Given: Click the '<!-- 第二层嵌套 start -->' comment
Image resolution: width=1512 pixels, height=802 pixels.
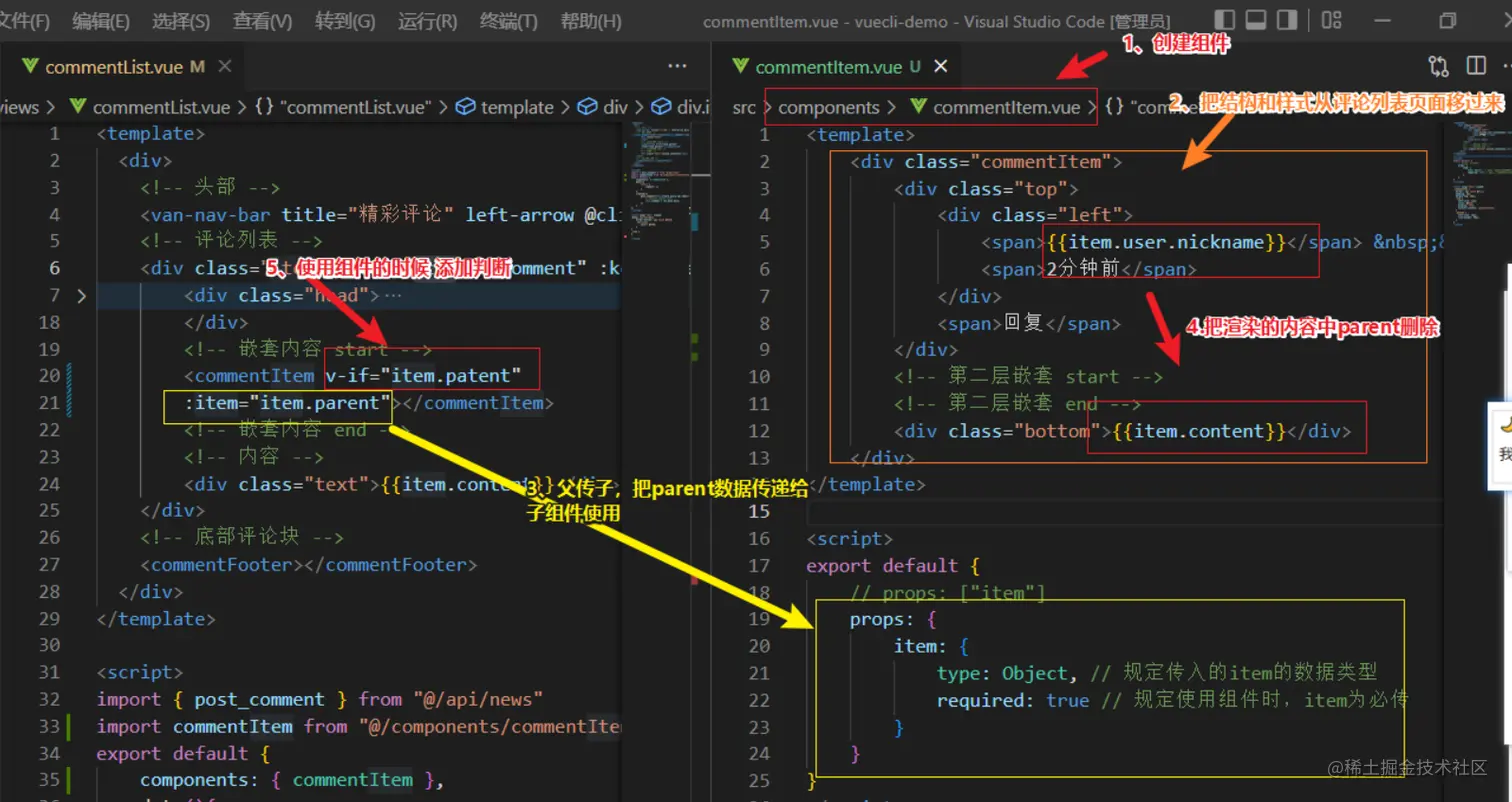Looking at the screenshot, I should 1028,377.
